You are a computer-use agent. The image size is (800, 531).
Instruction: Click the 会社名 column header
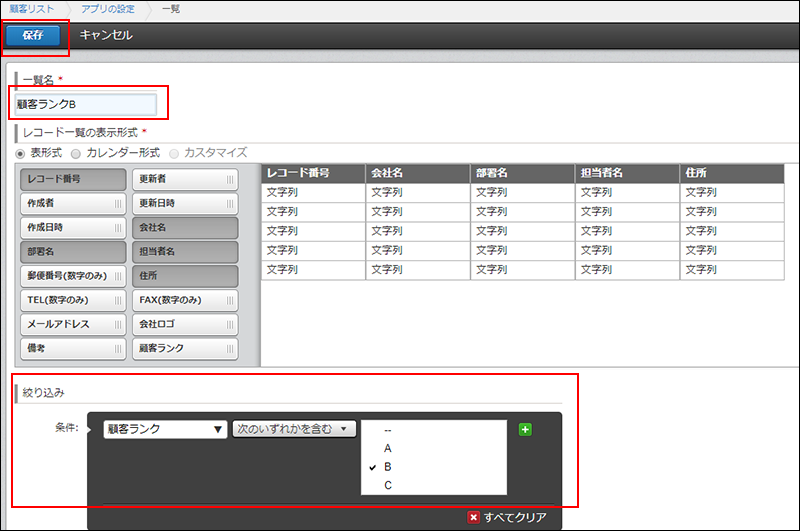417,173
